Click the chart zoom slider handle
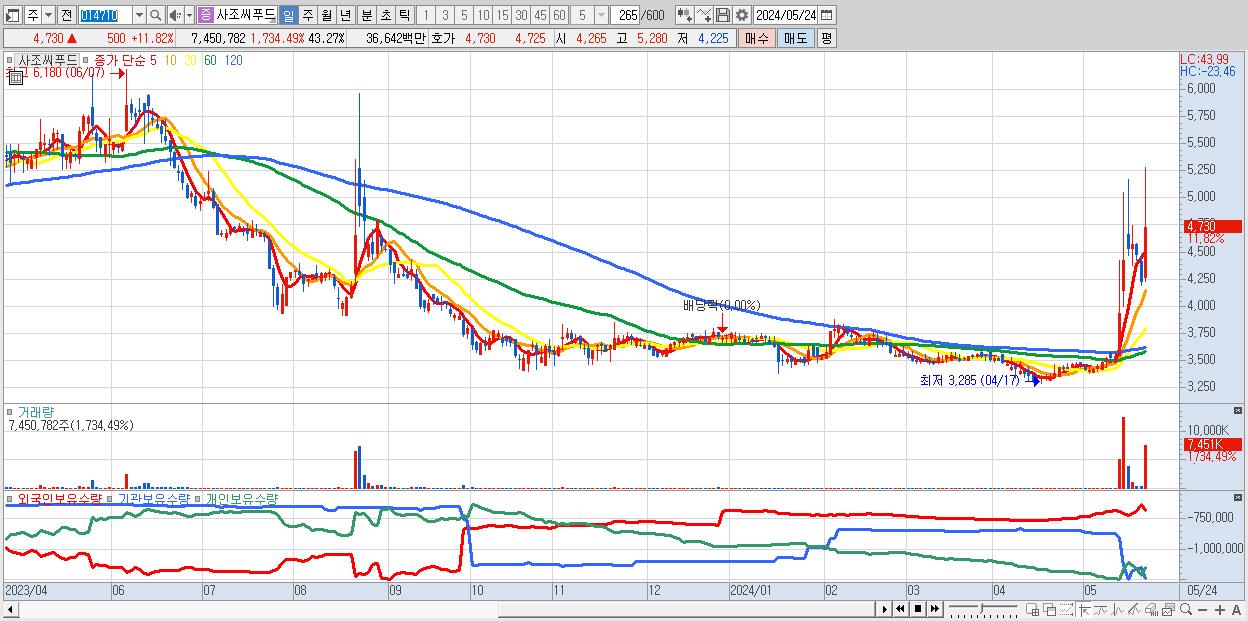Viewport: 1248px width, 621px height. [982, 608]
